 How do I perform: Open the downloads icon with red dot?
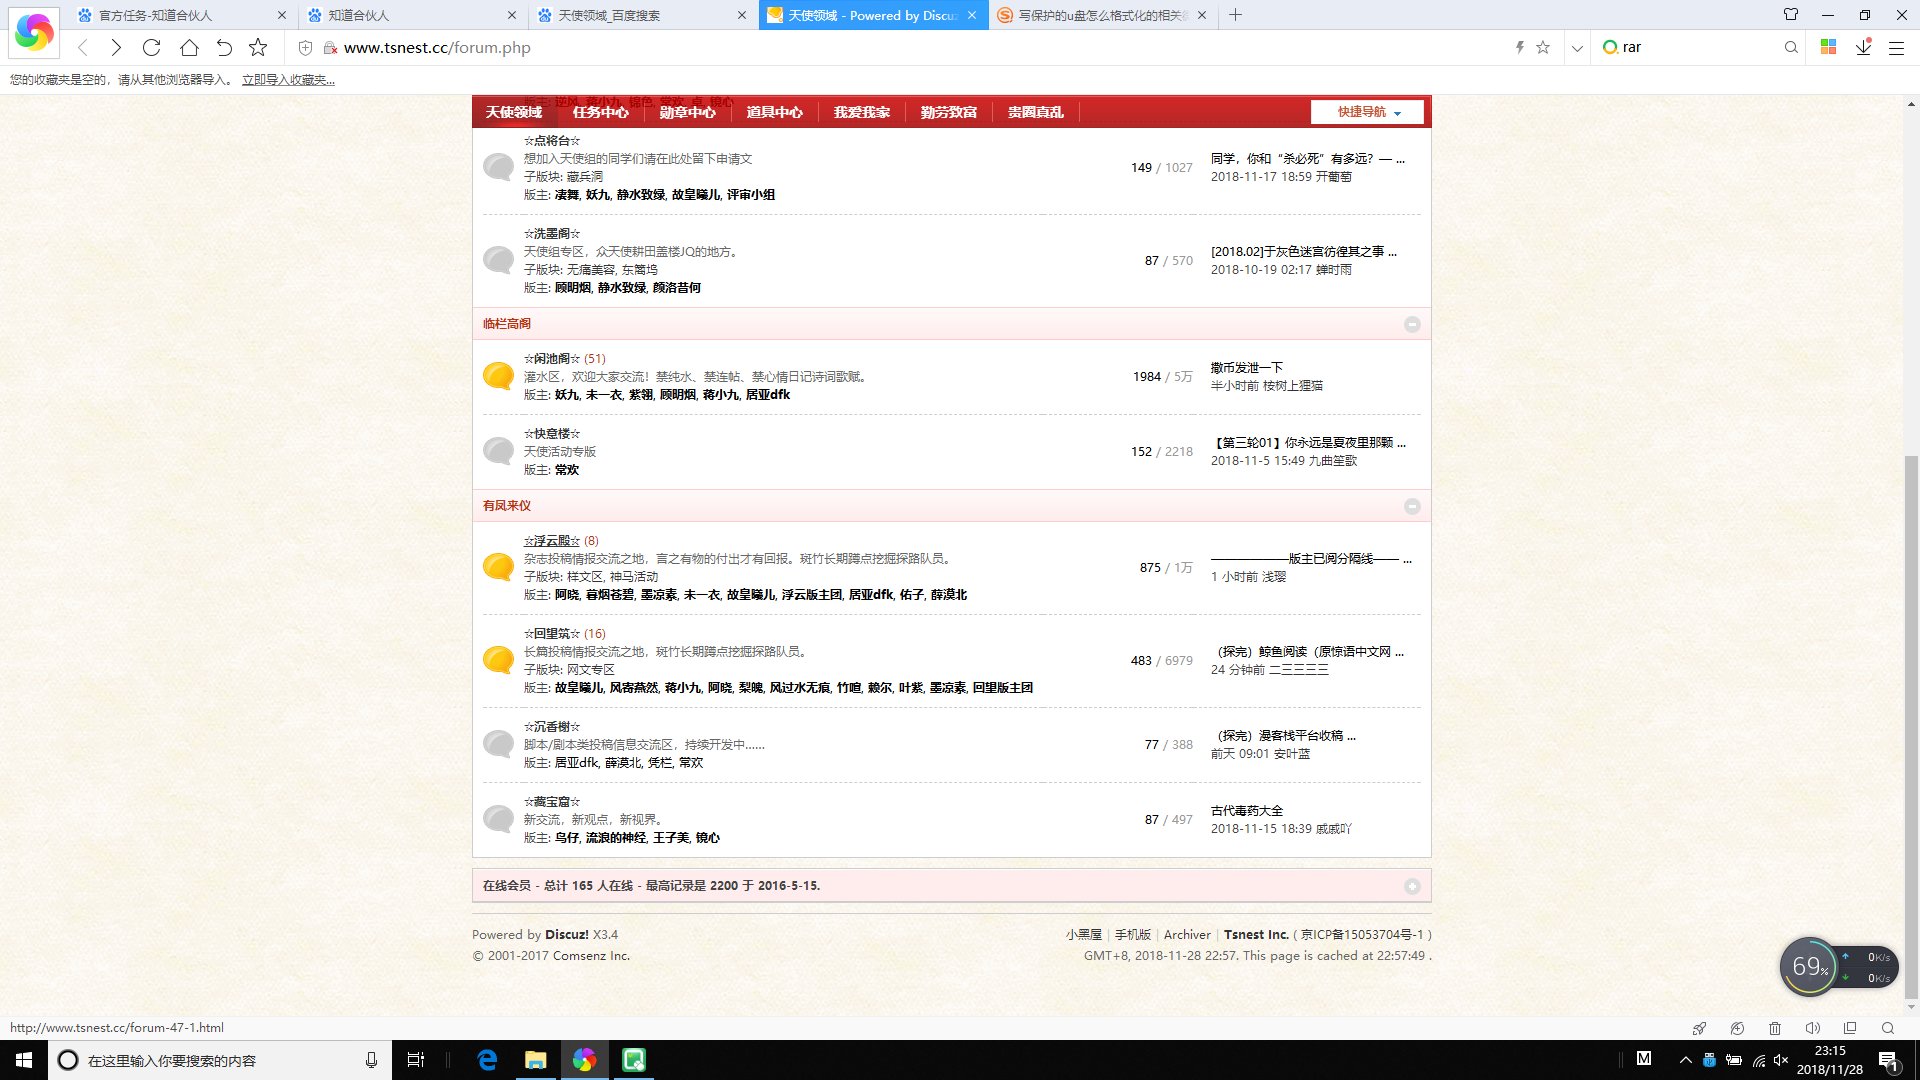point(1863,47)
